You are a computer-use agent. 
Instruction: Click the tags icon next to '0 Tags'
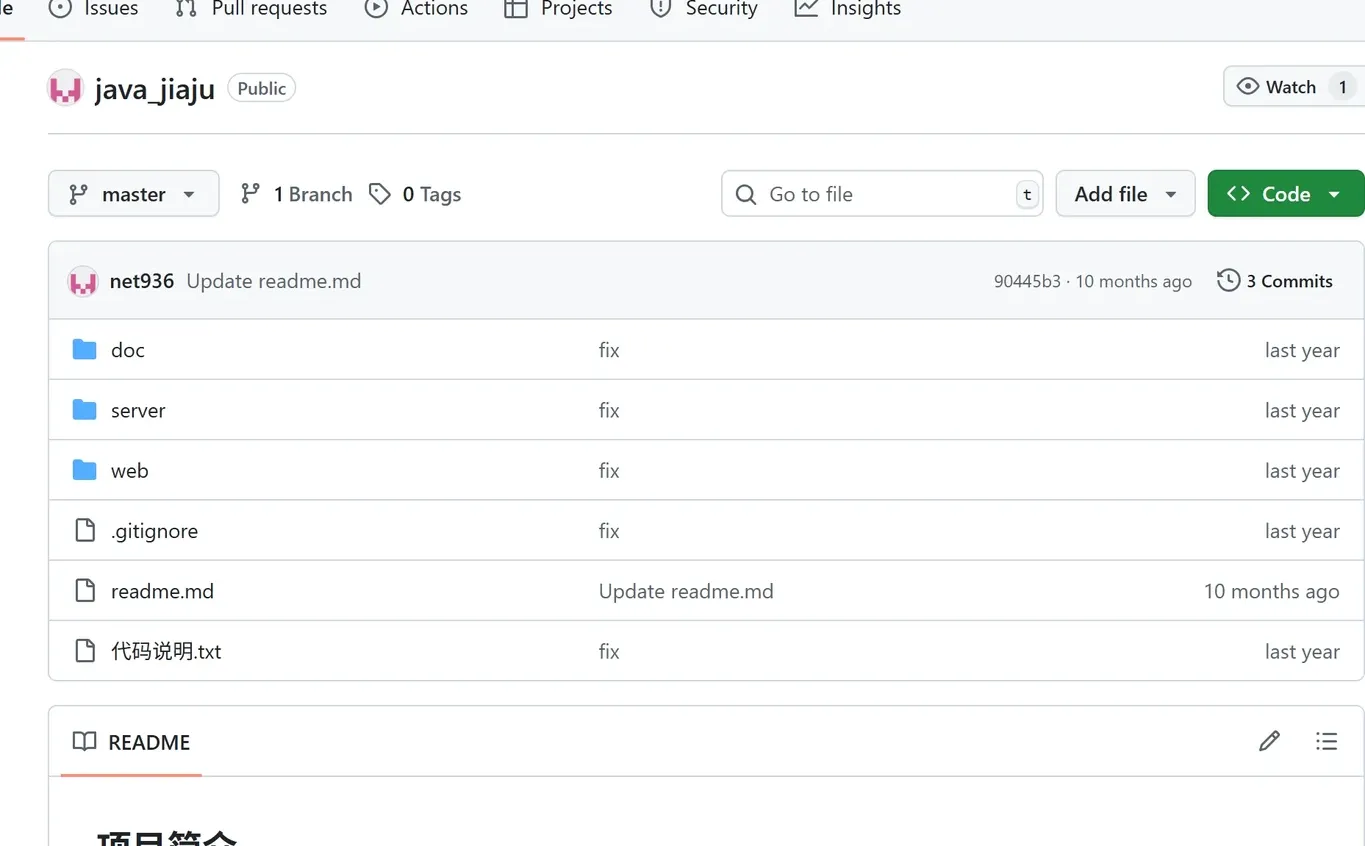pyautogui.click(x=380, y=193)
